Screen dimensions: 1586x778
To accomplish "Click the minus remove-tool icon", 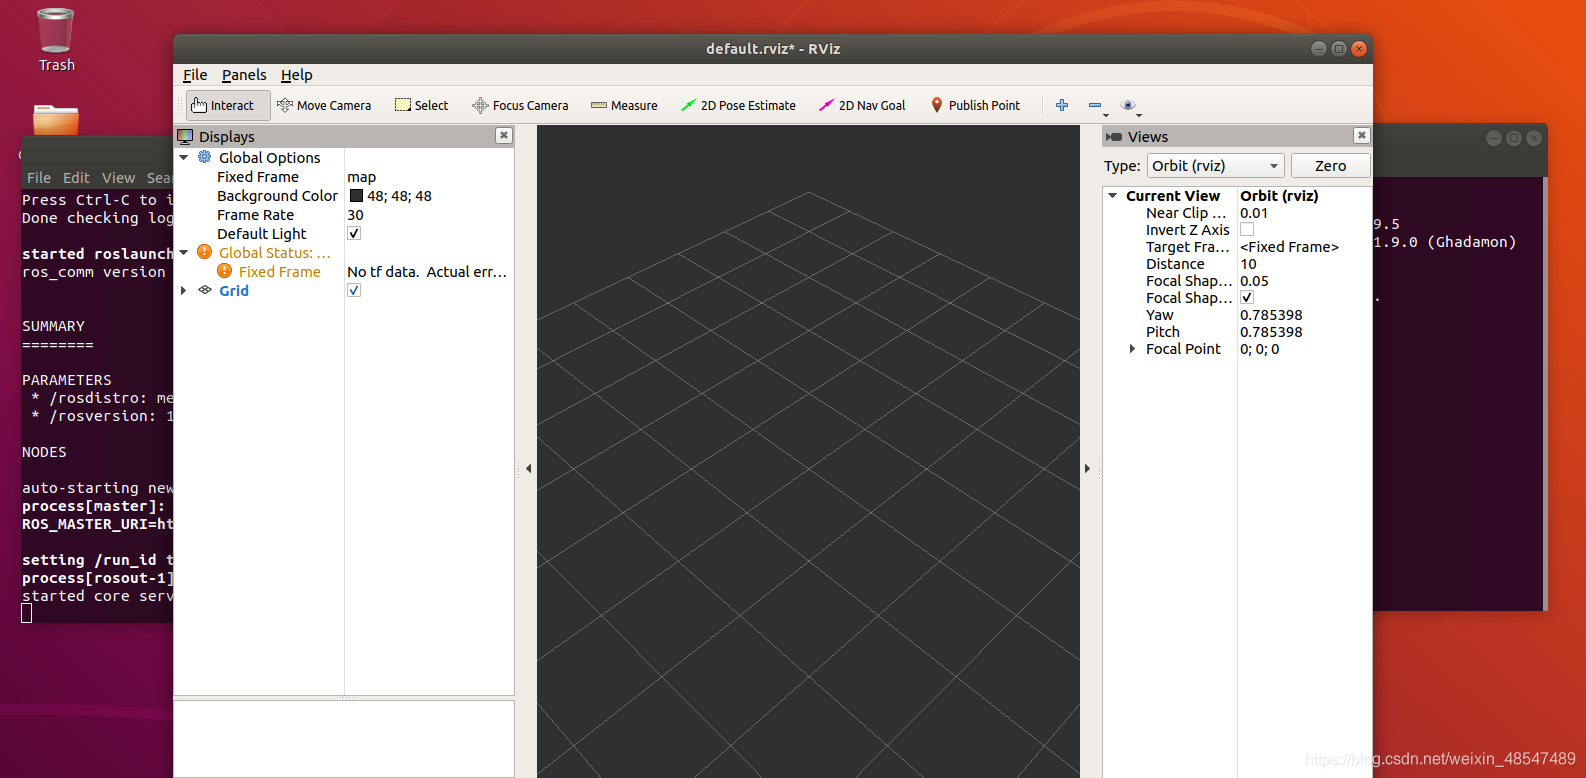I will click(1095, 105).
